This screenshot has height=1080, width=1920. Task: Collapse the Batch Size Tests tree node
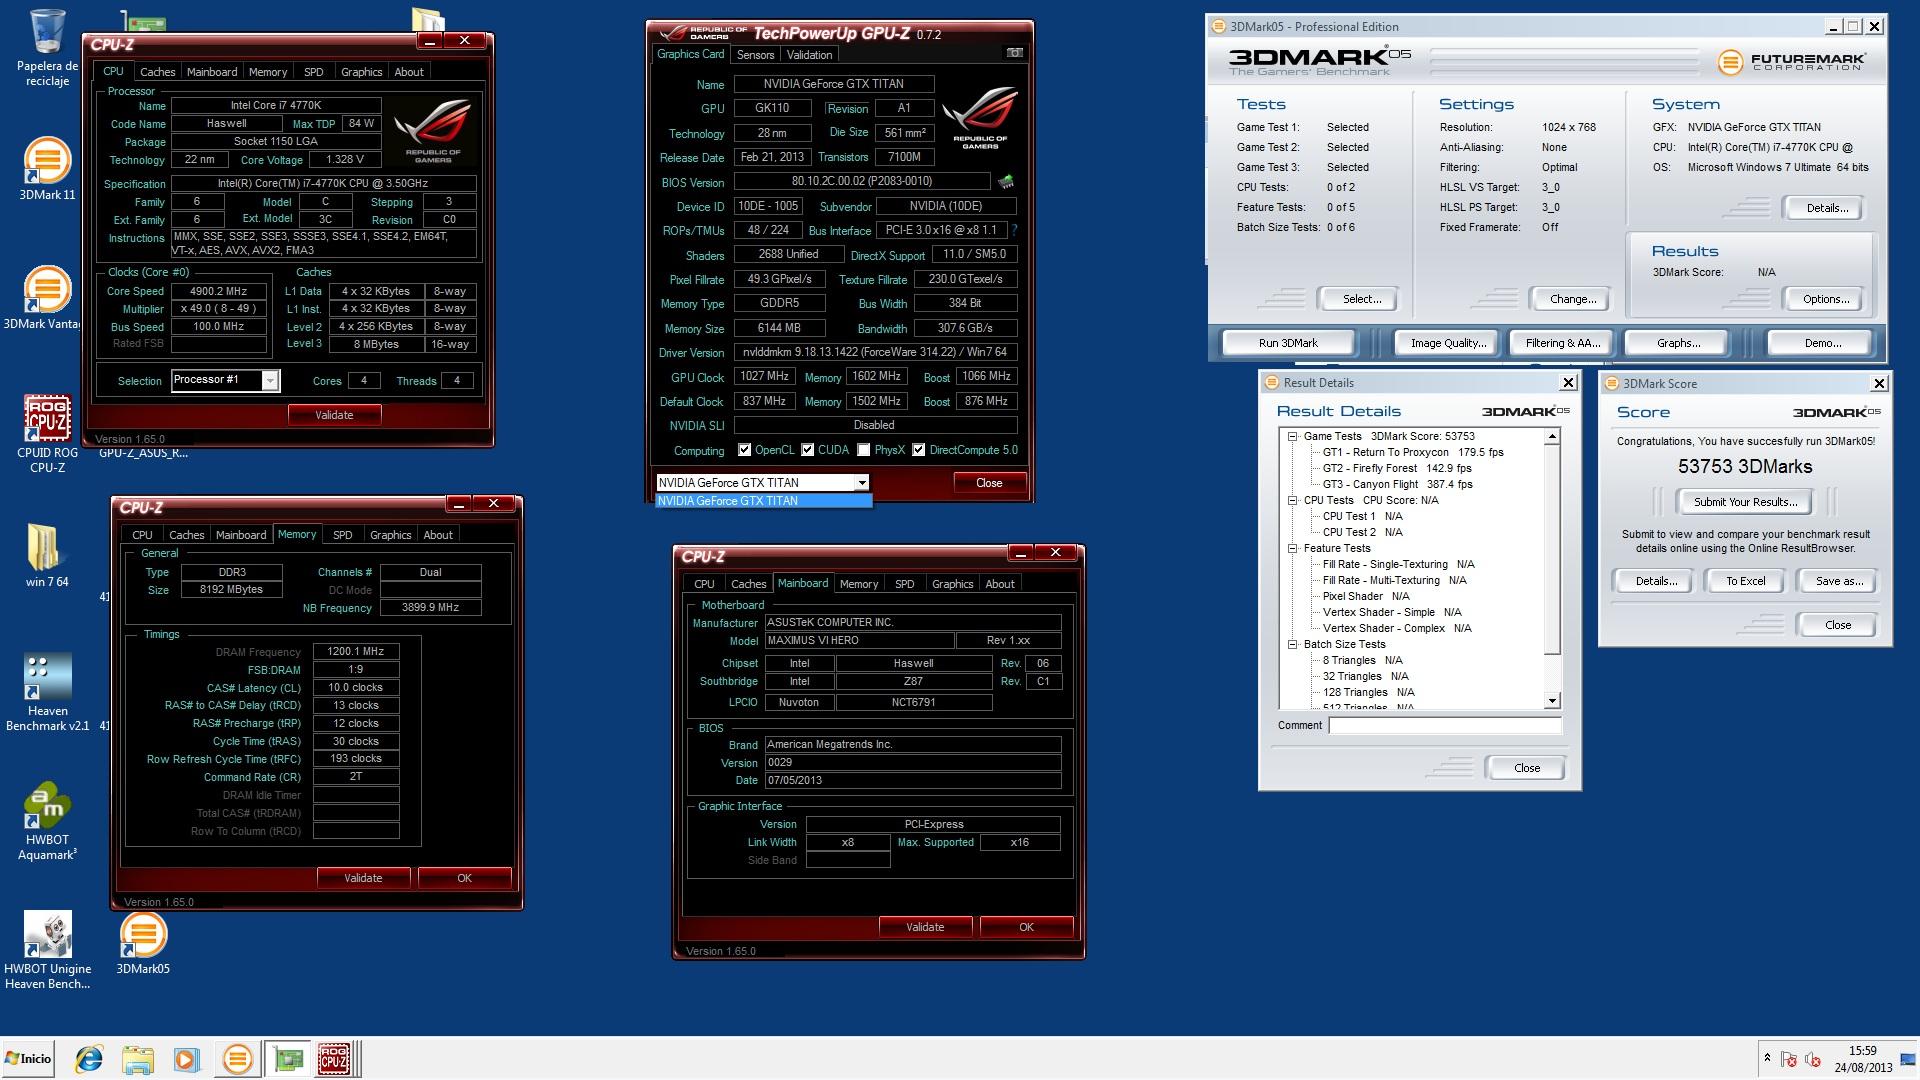(1292, 644)
